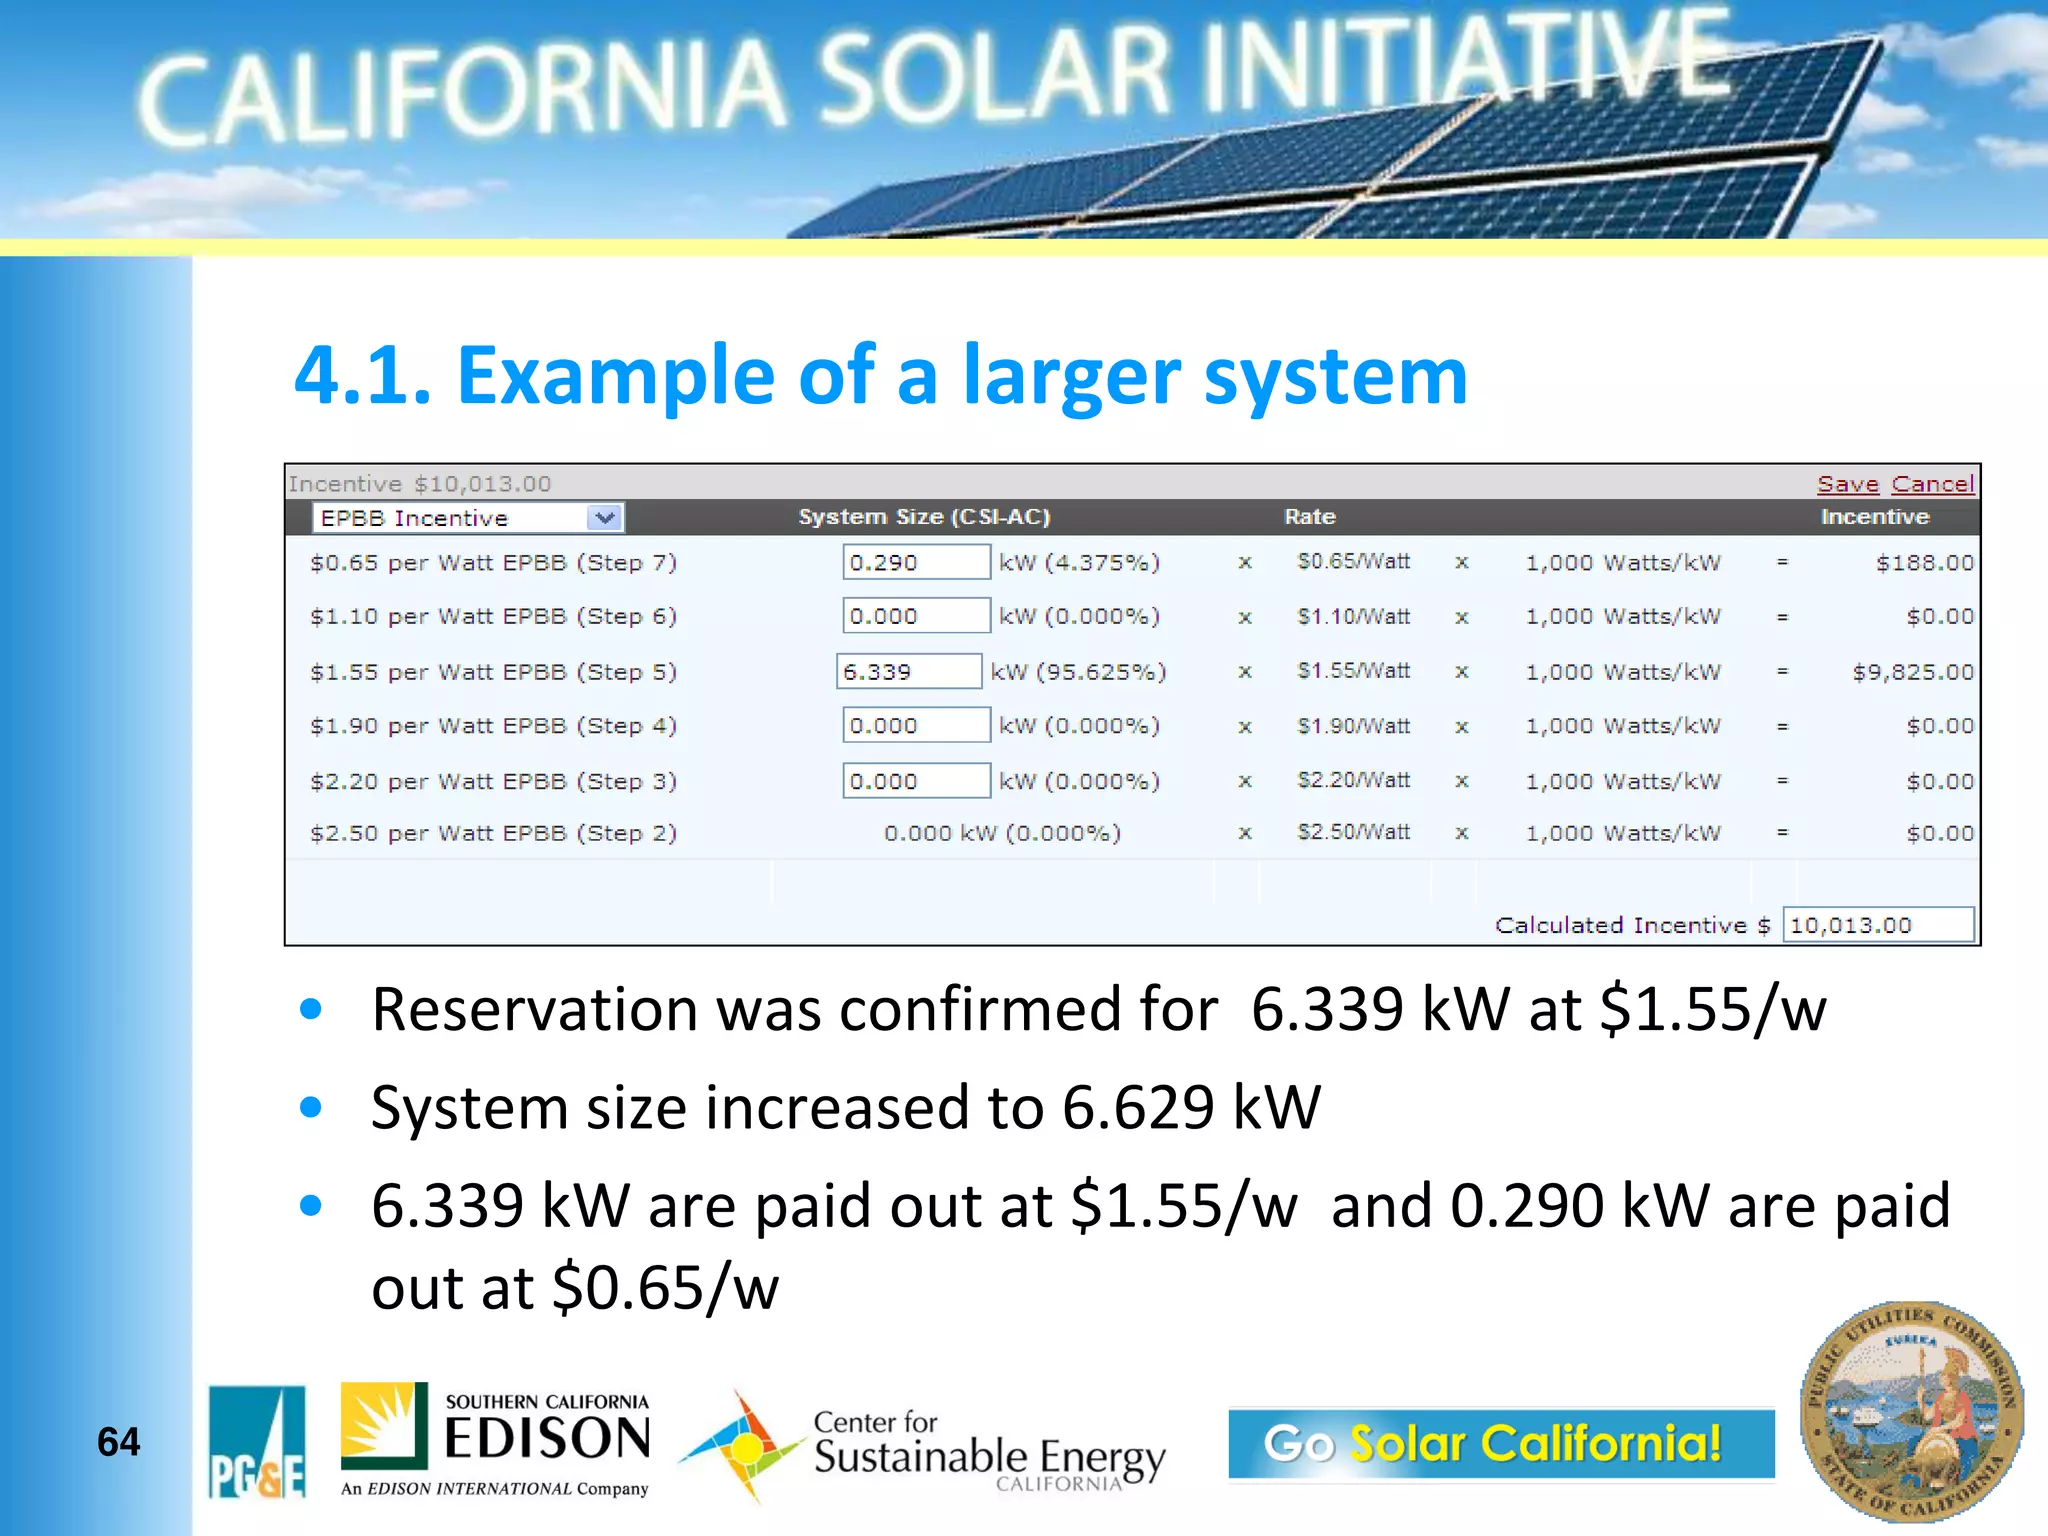The height and width of the screenshot is (1536, 2048).
Task: Click the Go Solar California banner
Action: coord(1500,1443)
